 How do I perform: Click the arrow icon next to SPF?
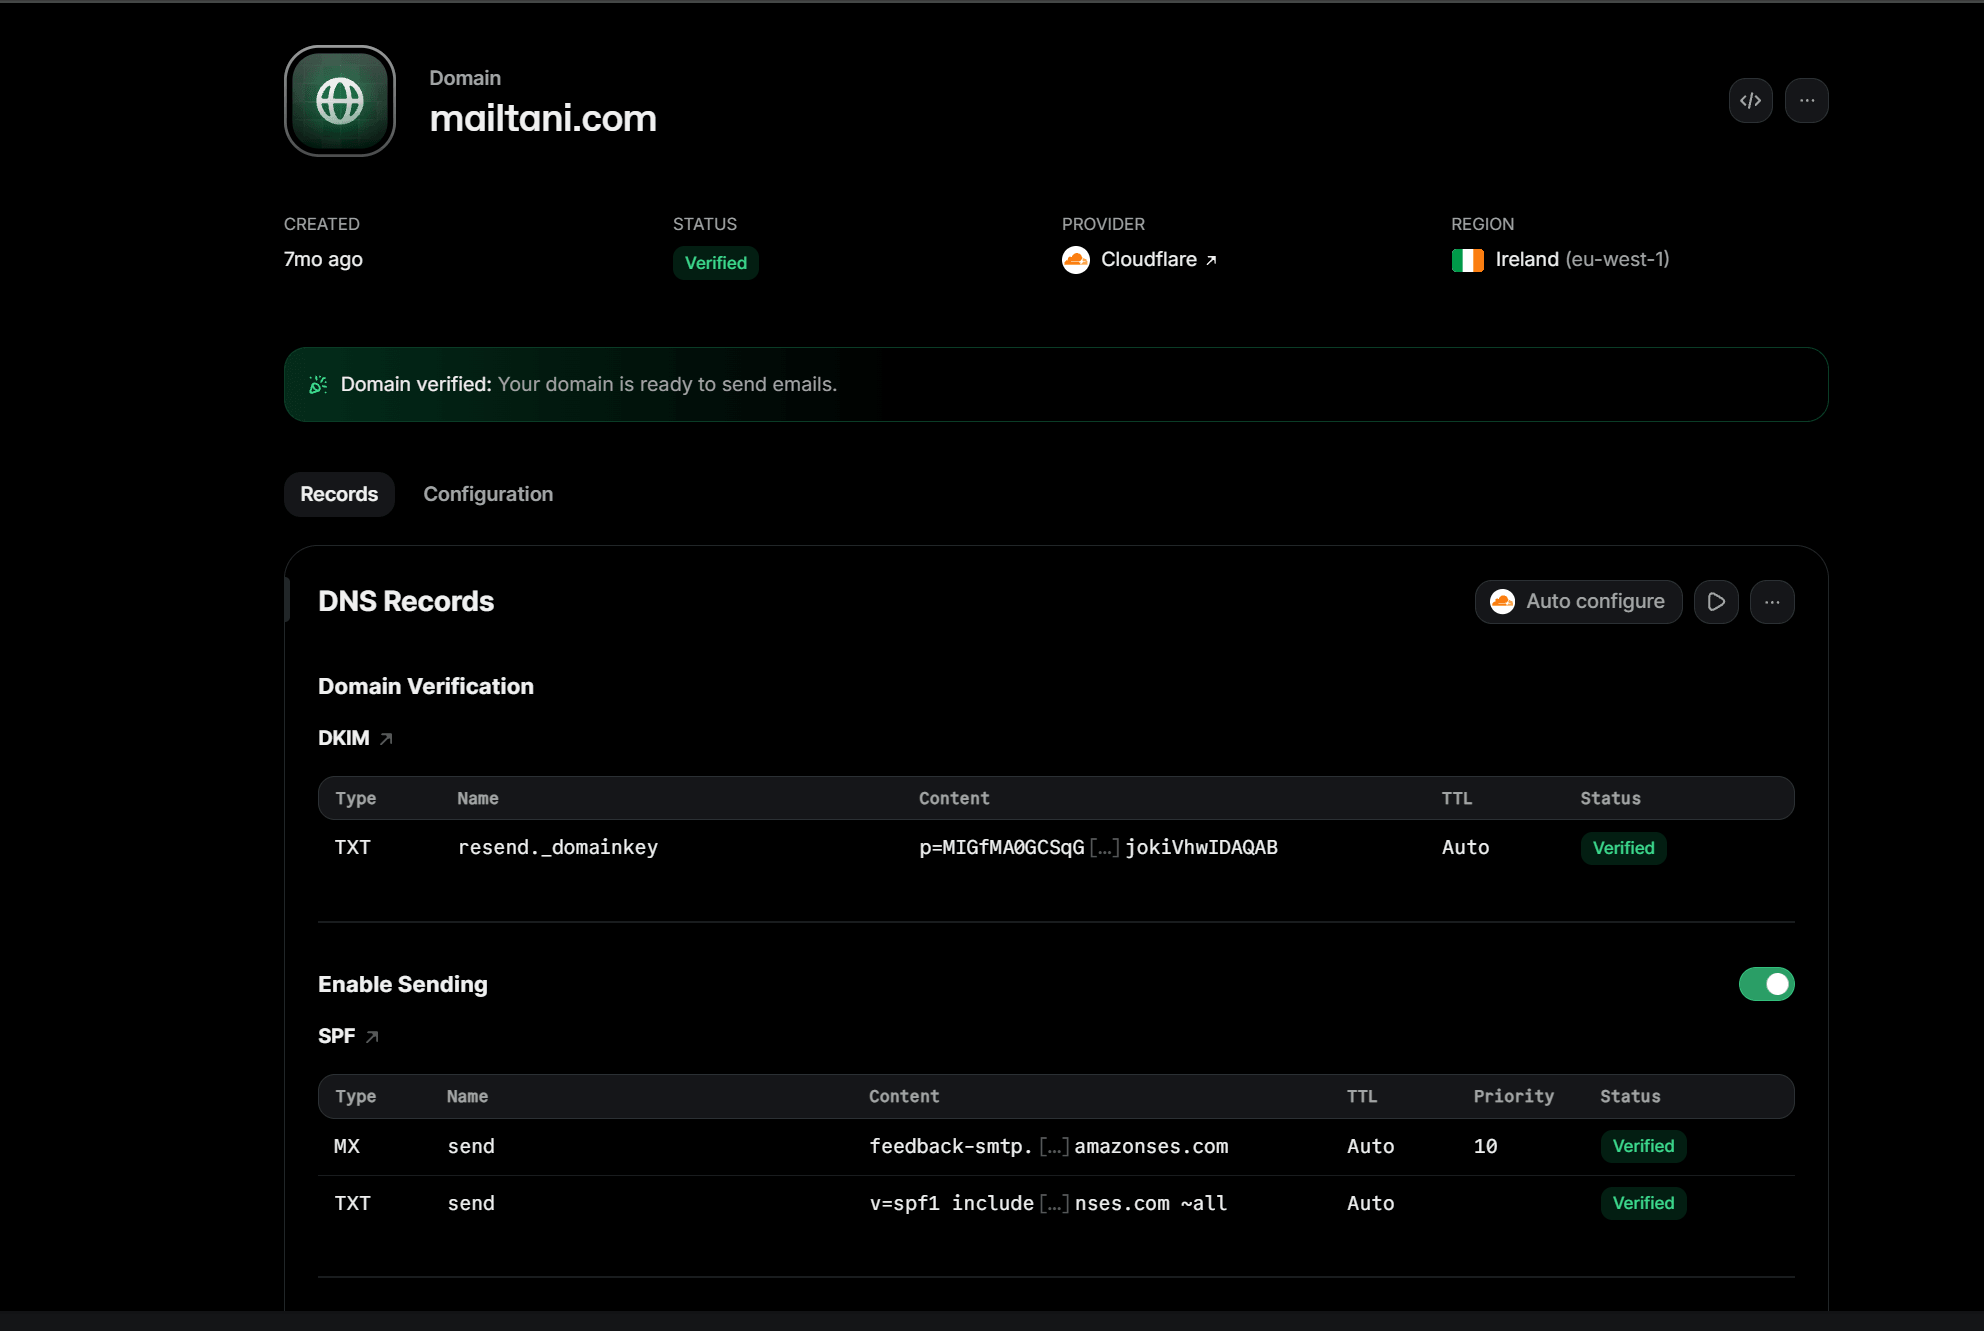pos(372,1037)
